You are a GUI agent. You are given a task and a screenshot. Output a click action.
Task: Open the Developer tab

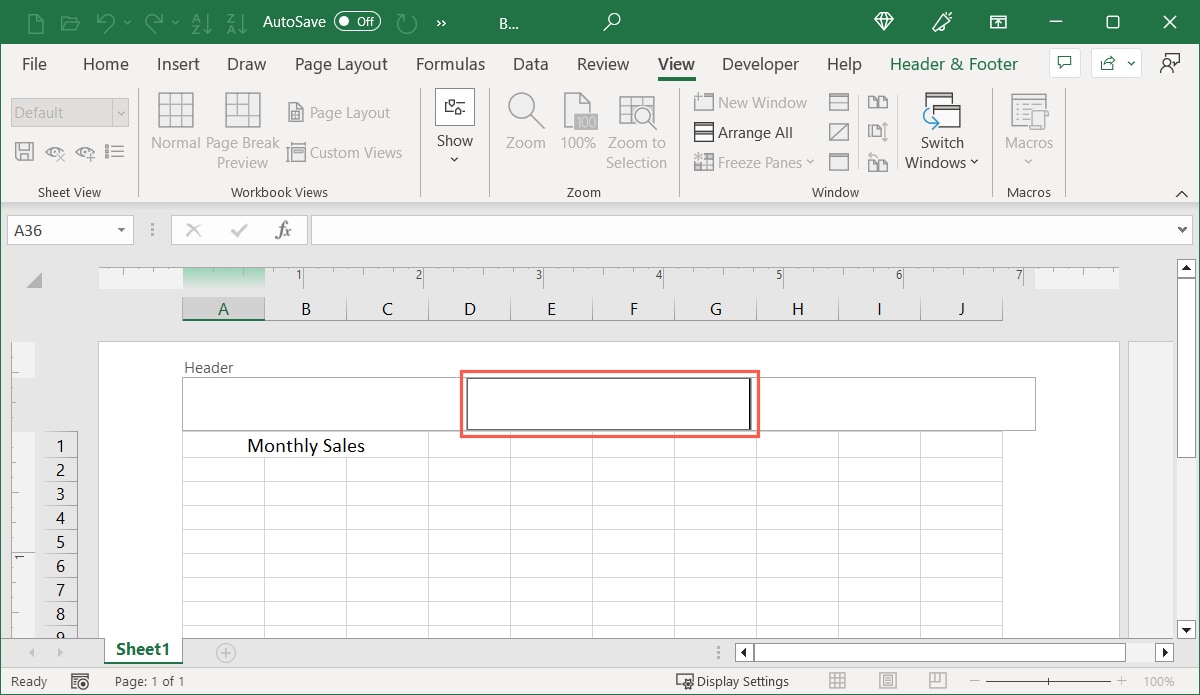760,64
